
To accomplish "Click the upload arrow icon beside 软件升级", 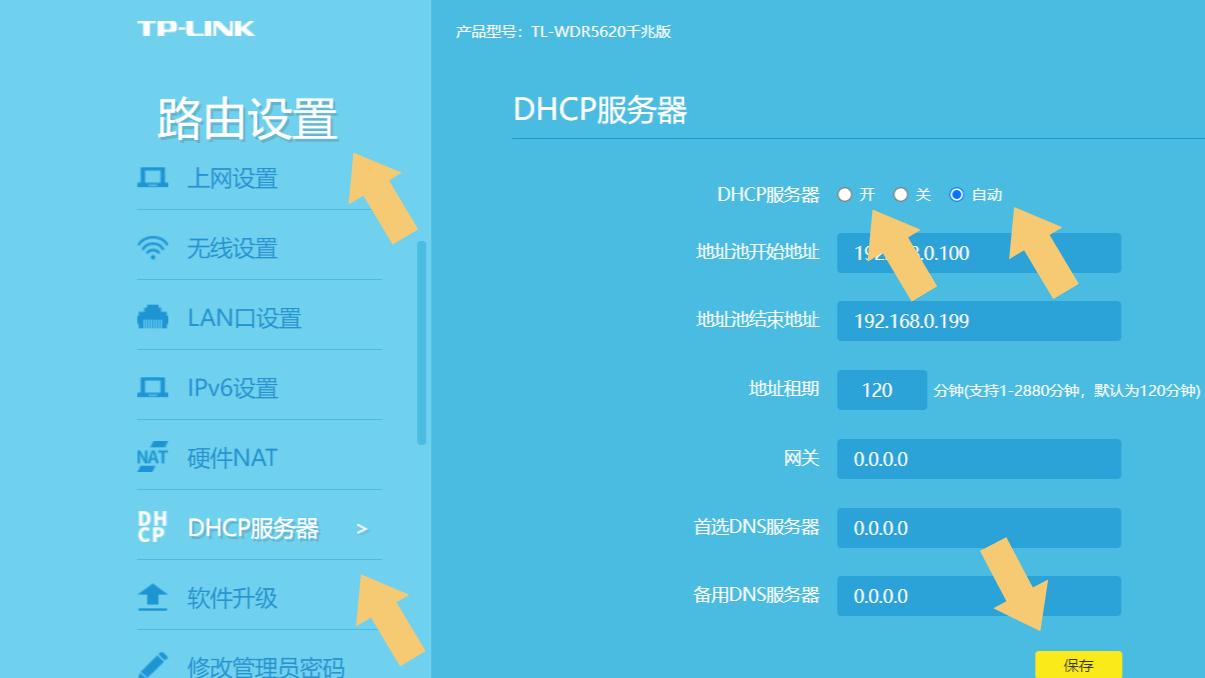I will 152,598.
